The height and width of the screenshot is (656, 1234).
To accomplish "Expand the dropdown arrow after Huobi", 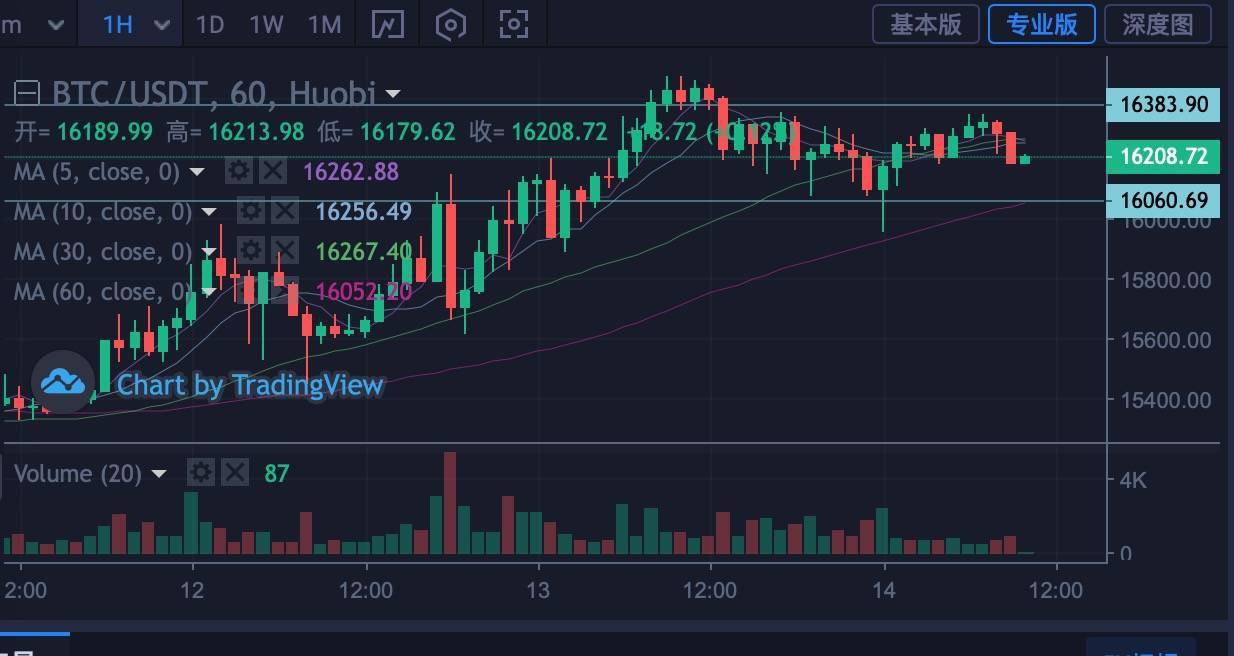I will 393,94.
